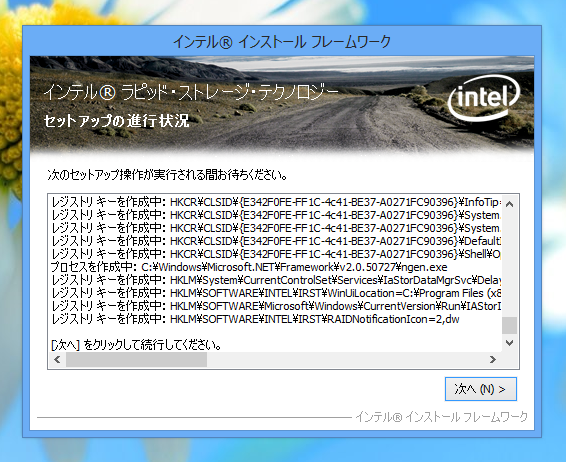Select the CLSID InfoTip registry log line
This screenshot has height=462, width=566.
point(276,202)
